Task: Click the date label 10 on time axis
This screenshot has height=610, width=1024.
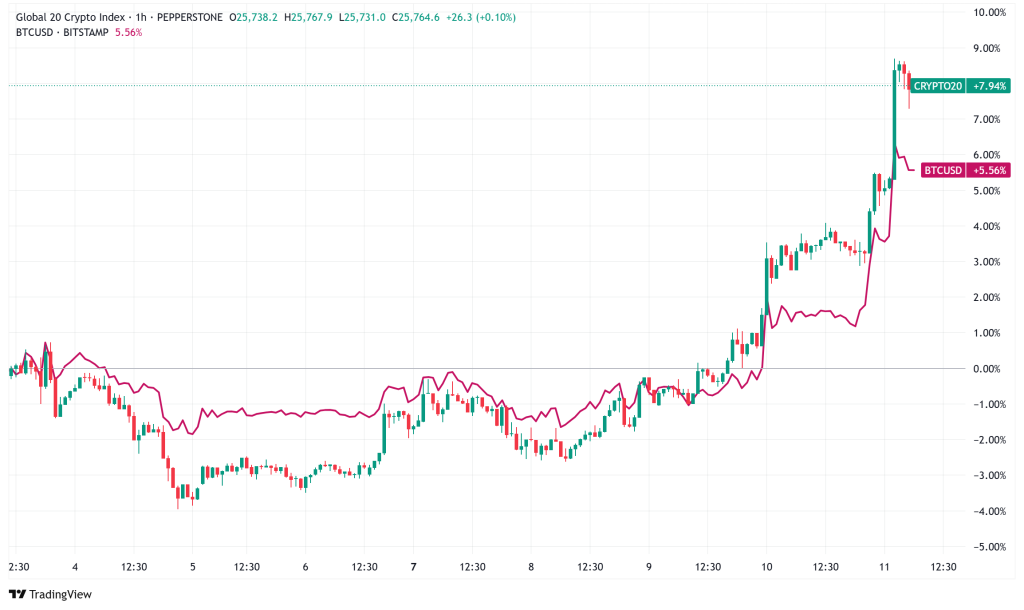Action: click(767, 567)
